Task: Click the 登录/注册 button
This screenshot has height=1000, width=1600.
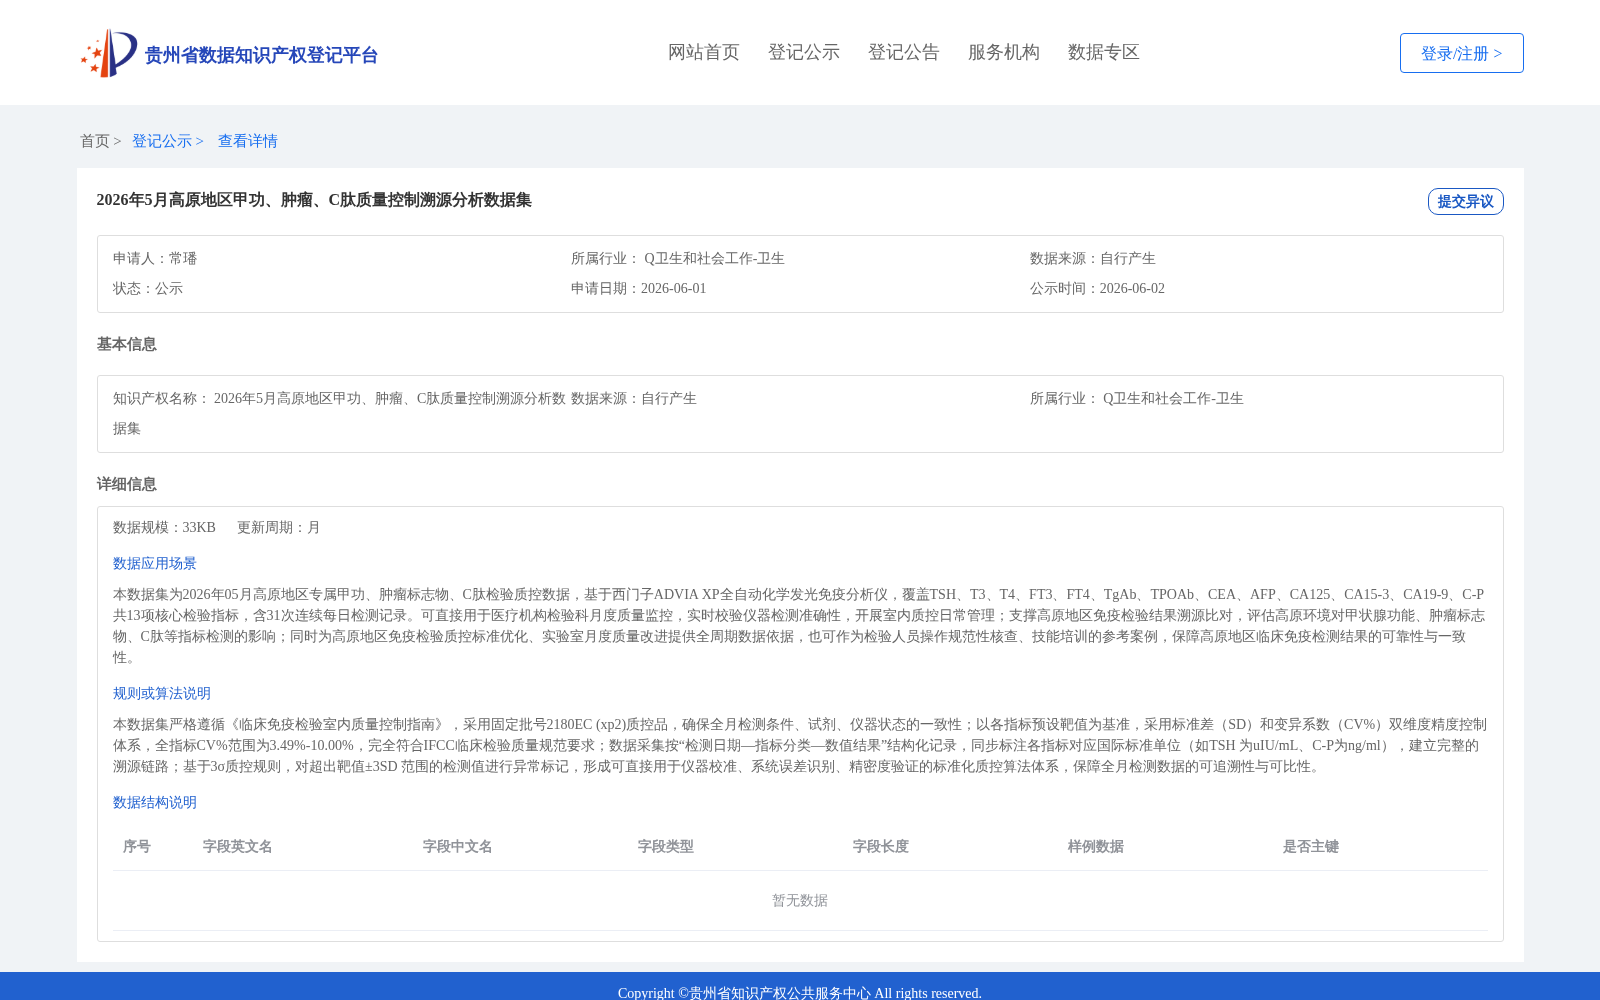Action: click(1461, 53)
